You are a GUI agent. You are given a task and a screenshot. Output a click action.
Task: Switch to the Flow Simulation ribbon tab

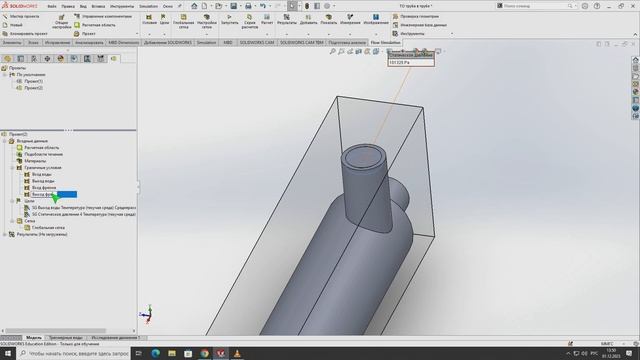click(385, 42)
